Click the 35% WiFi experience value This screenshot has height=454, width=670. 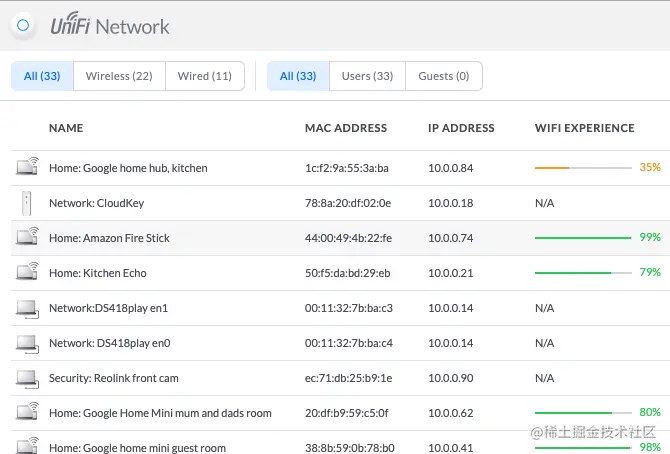coord(650,167)
